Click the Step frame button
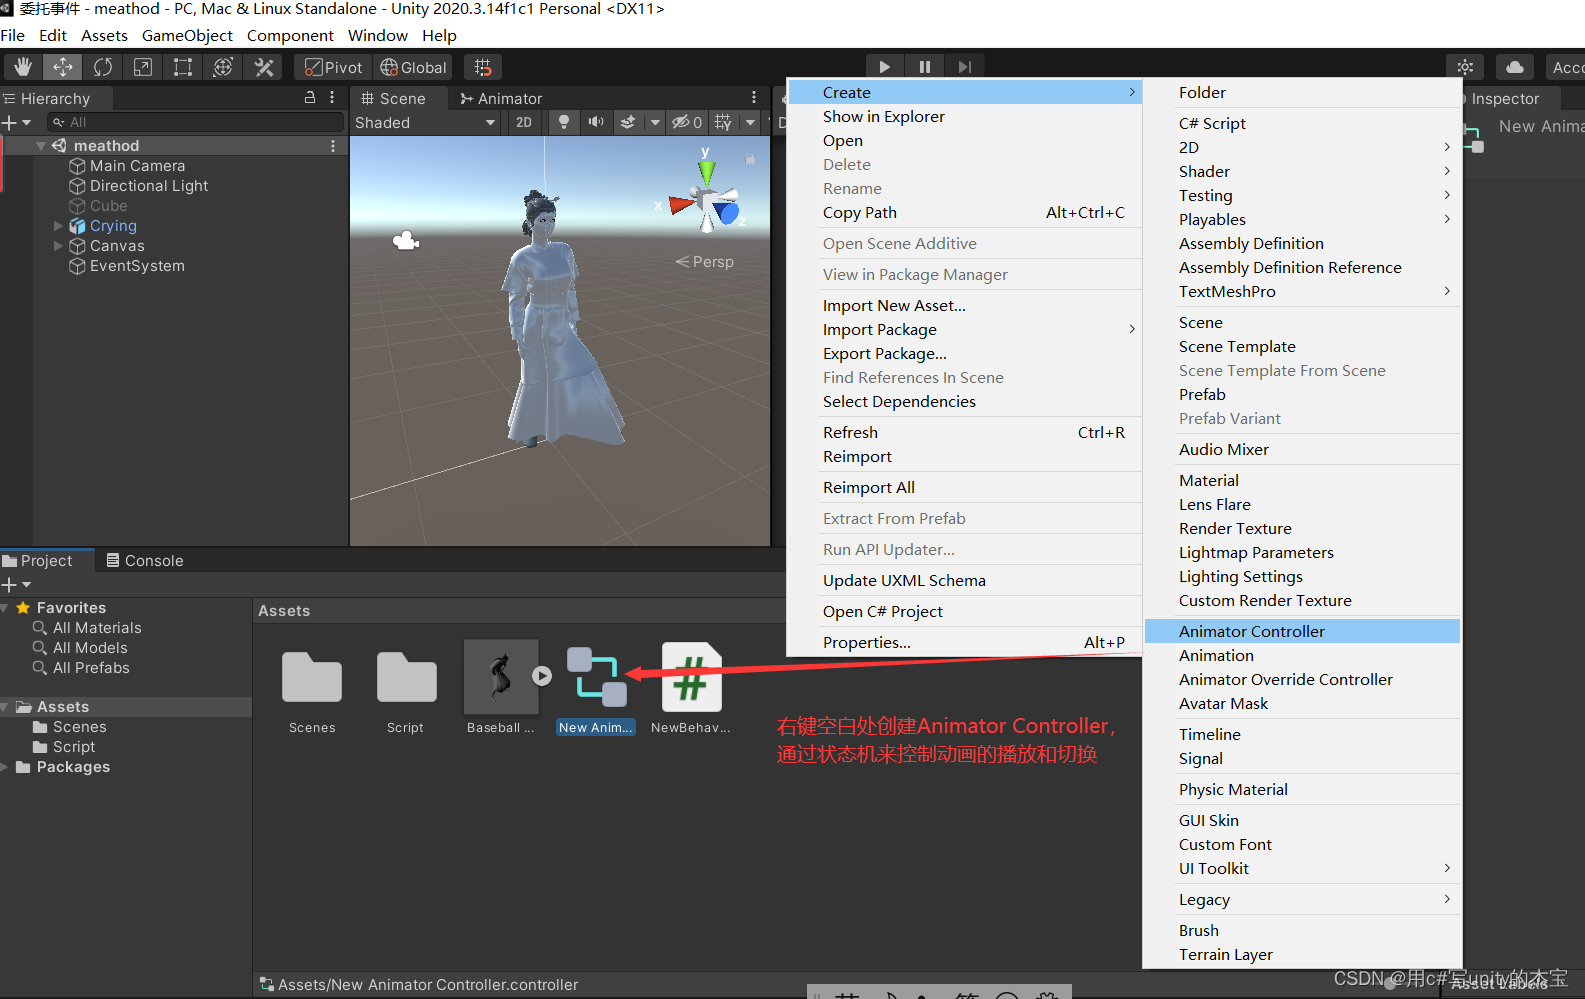The image size is (1585, 999). [x=964, y=67]
